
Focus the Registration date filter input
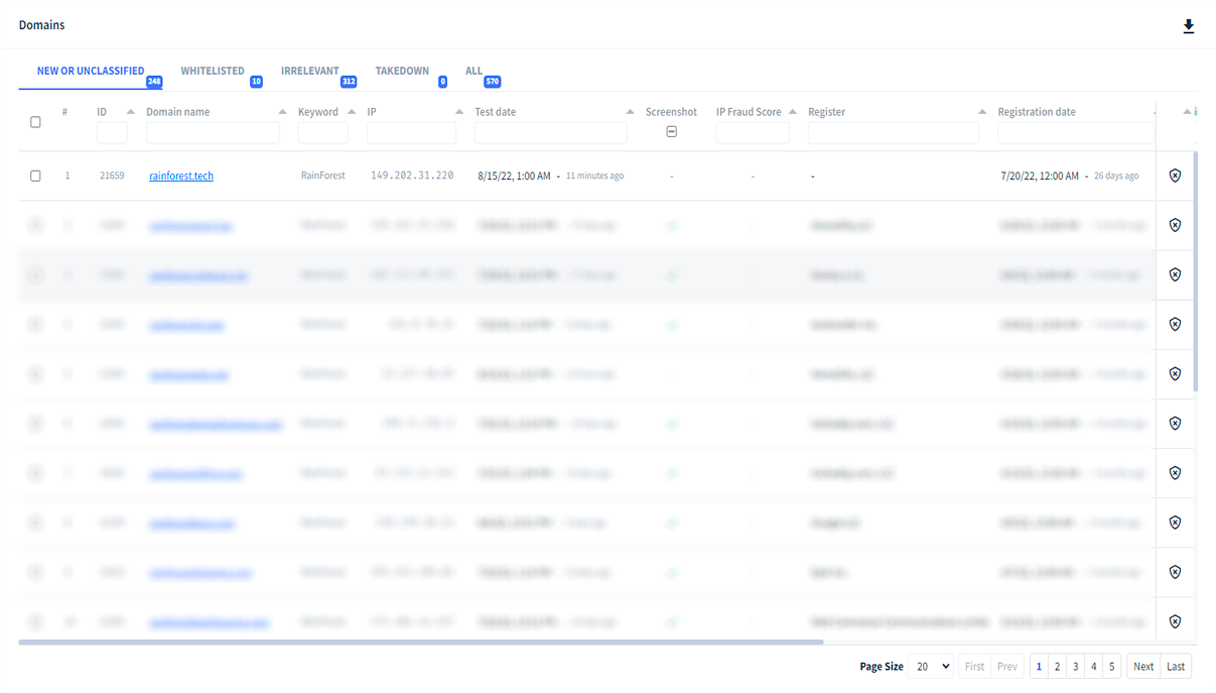point(1076,133)
